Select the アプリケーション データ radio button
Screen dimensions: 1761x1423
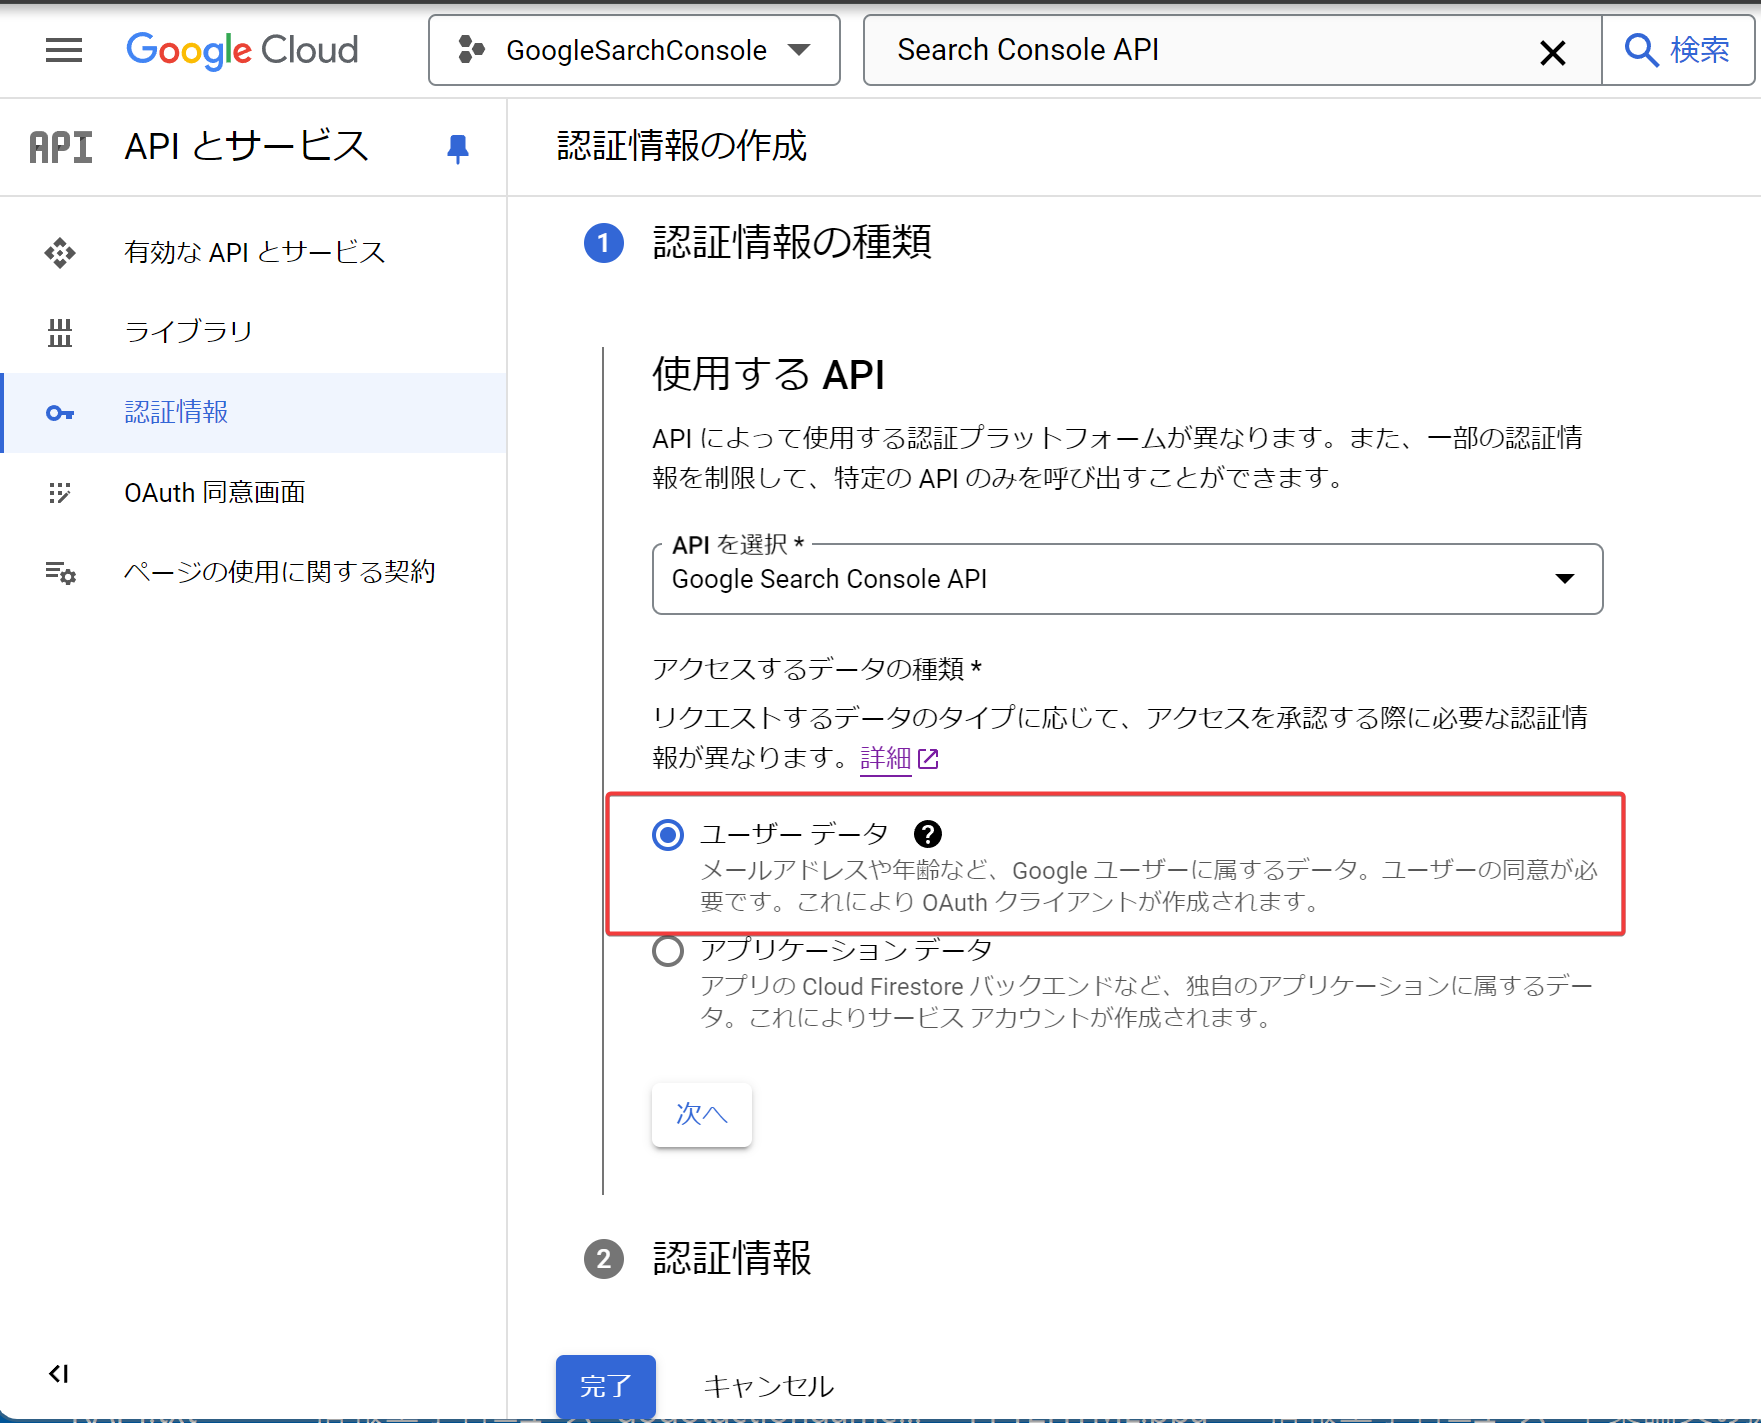click(668, 951)
